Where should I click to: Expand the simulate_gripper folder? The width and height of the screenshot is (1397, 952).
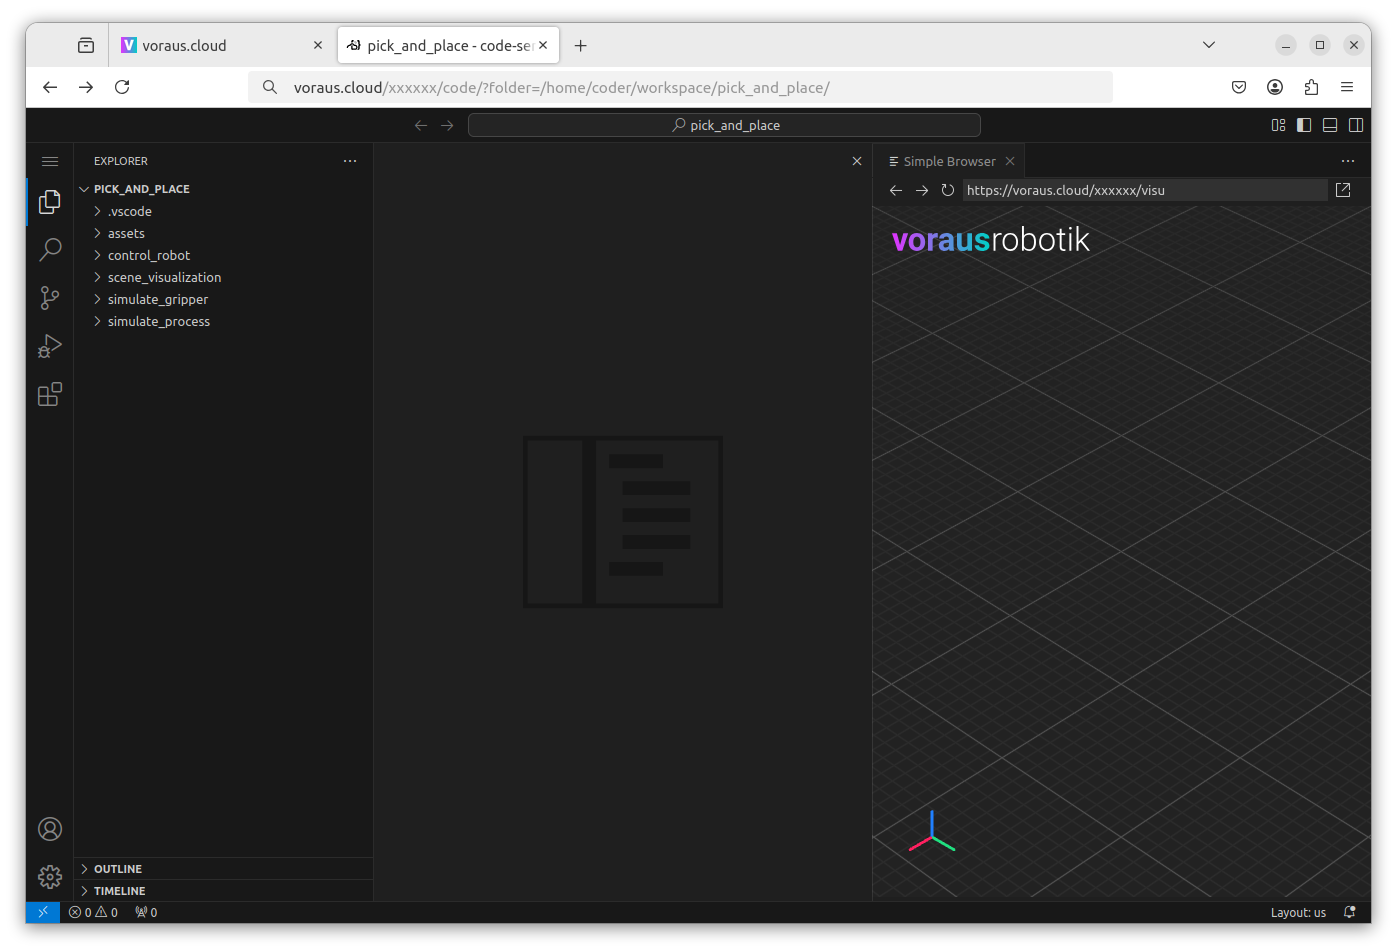point(224,299)
